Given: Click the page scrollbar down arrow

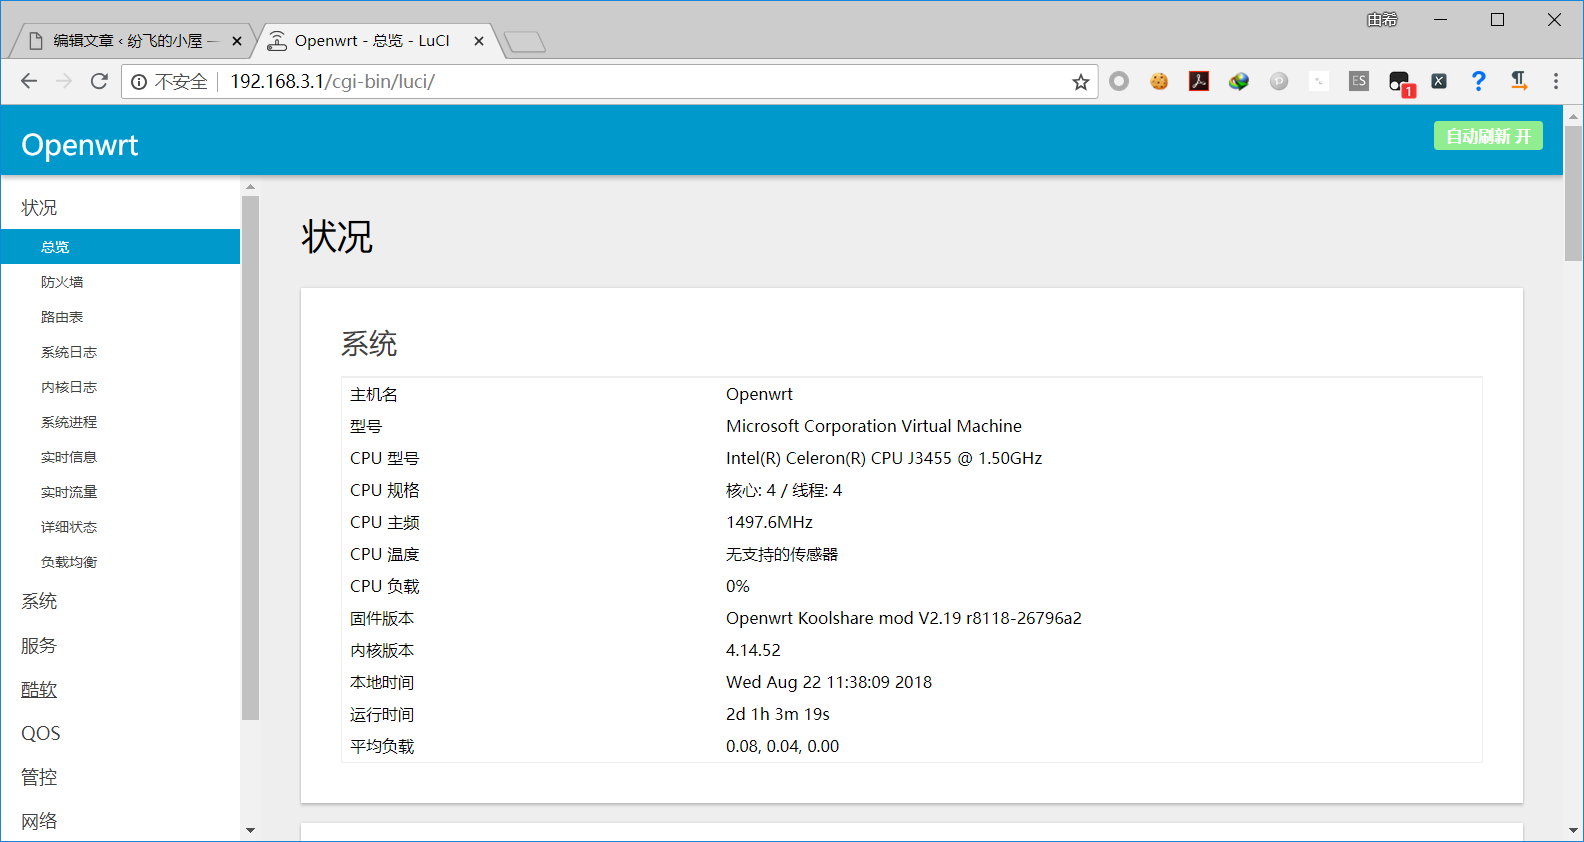Looking at the screenshot, I should click(x=1573, y=831).
